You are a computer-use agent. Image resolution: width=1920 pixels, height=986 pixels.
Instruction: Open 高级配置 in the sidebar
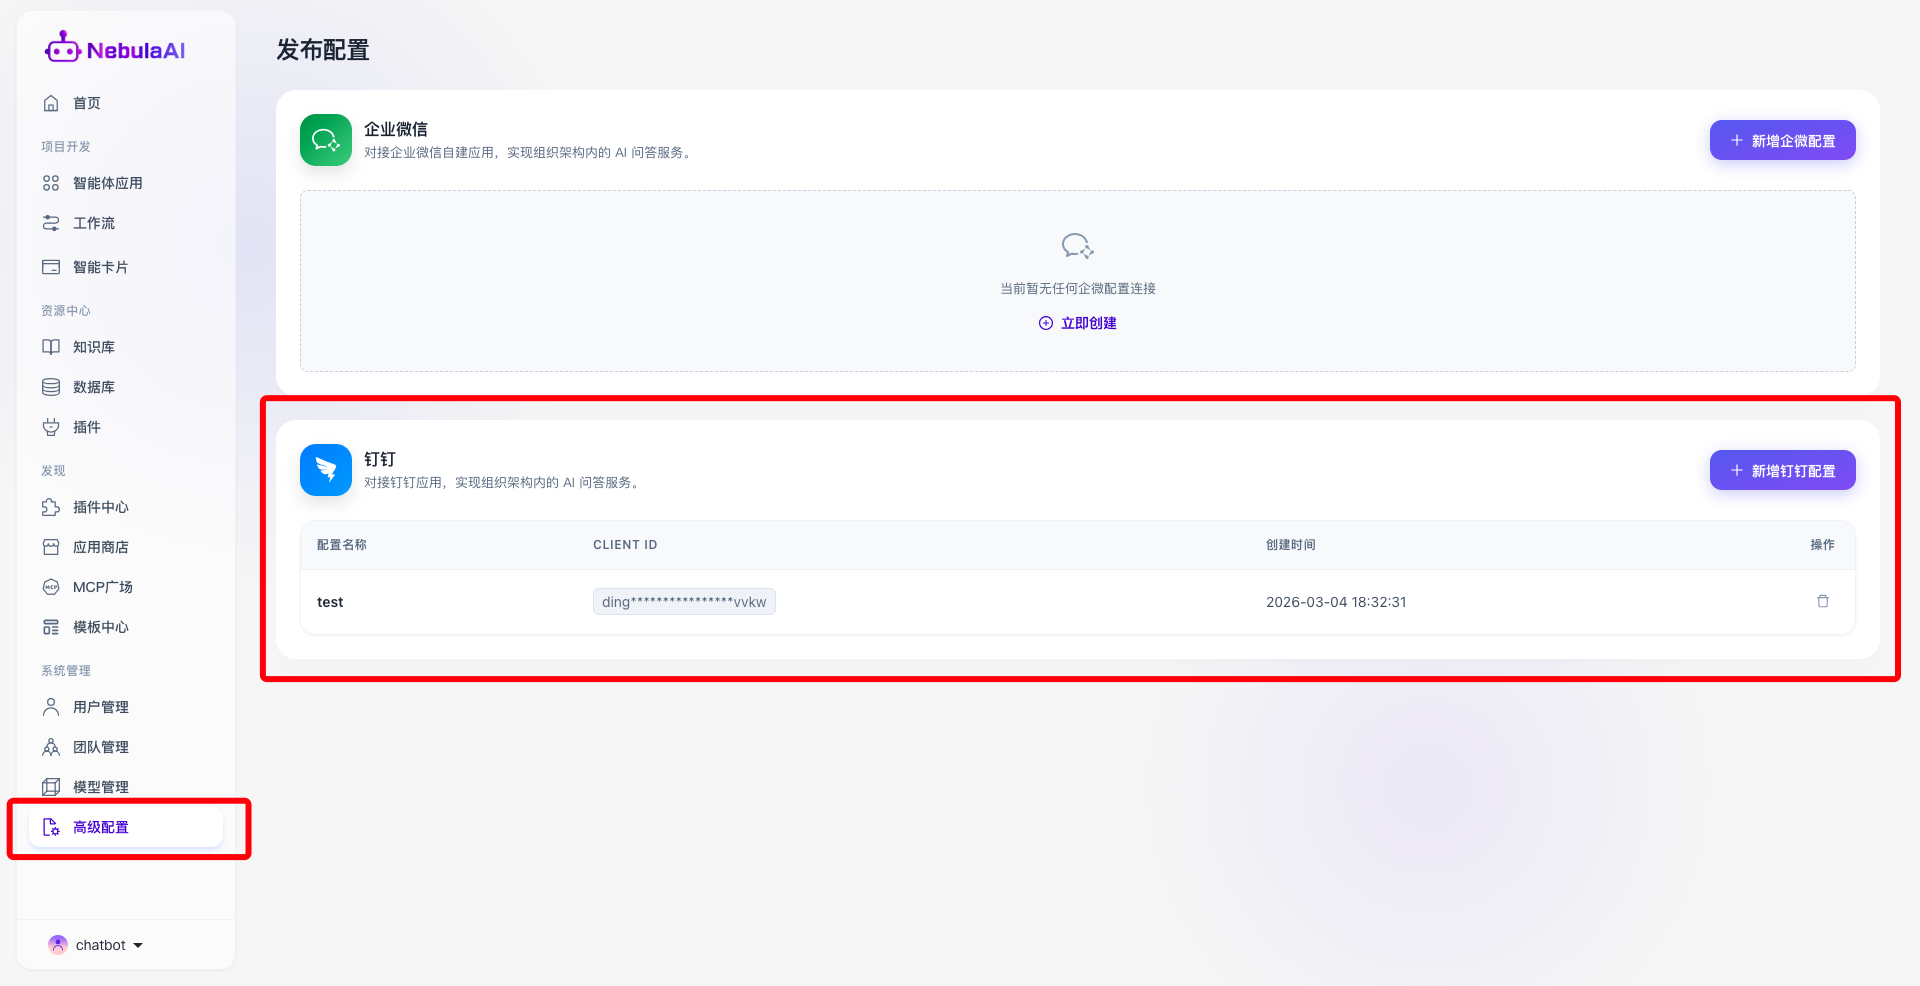100,827
